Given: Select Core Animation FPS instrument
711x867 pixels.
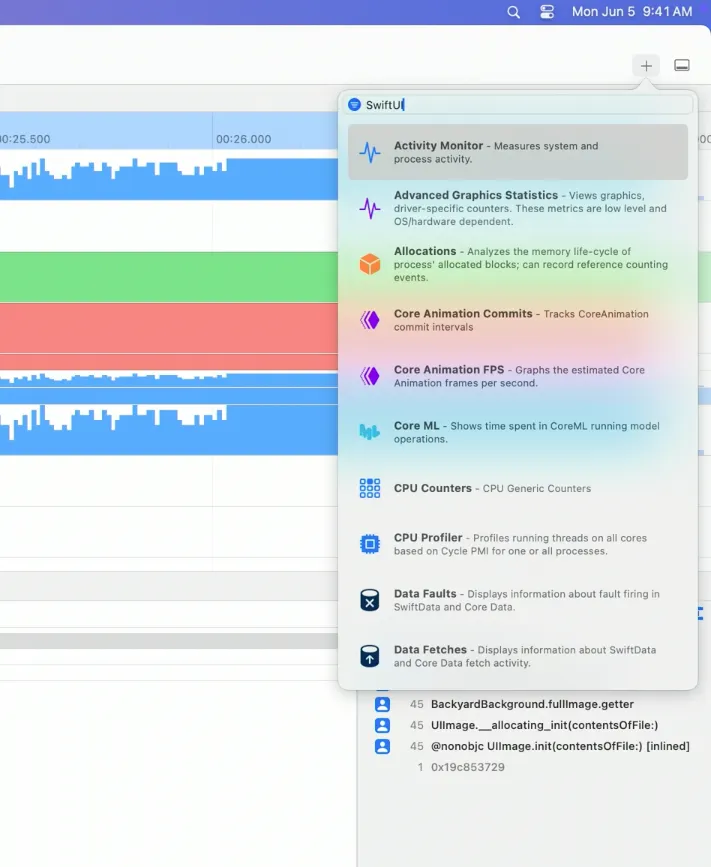Looking at the screenshot, I should (x=518, y=376).
